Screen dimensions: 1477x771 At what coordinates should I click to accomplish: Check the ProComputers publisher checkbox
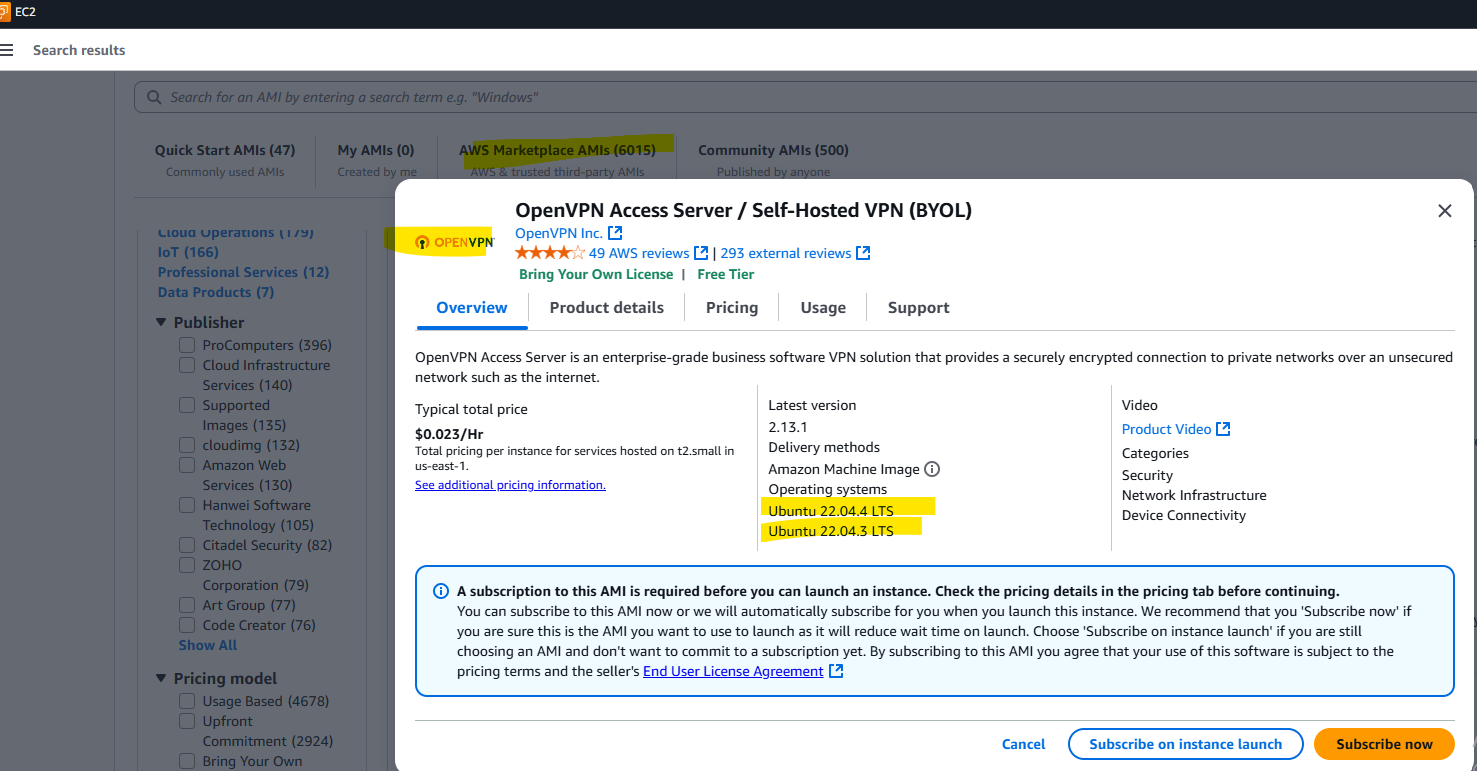(x=187, y=345)
